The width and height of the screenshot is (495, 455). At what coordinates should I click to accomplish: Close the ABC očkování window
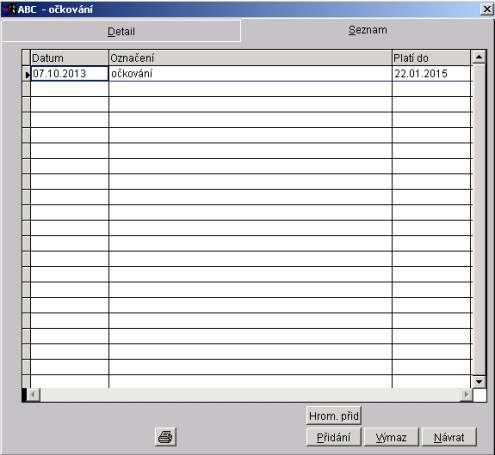pyautogui.click(x=487, y=9)
